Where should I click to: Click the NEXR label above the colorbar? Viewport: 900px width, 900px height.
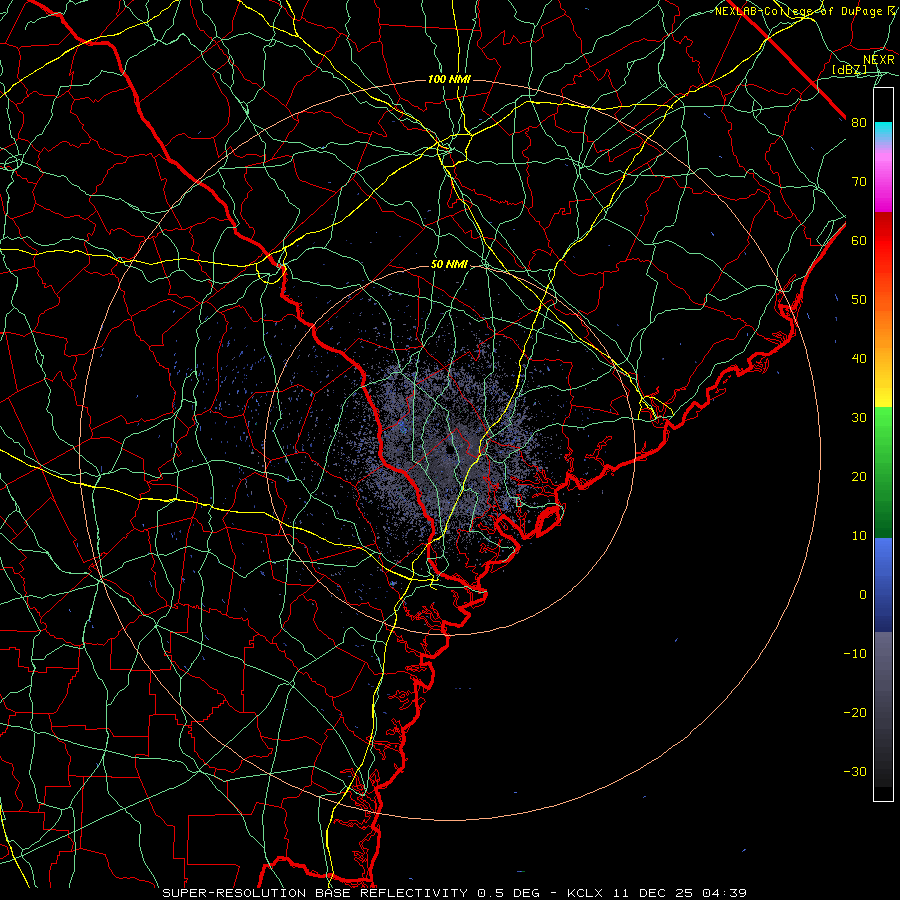(x=879, y=60)
